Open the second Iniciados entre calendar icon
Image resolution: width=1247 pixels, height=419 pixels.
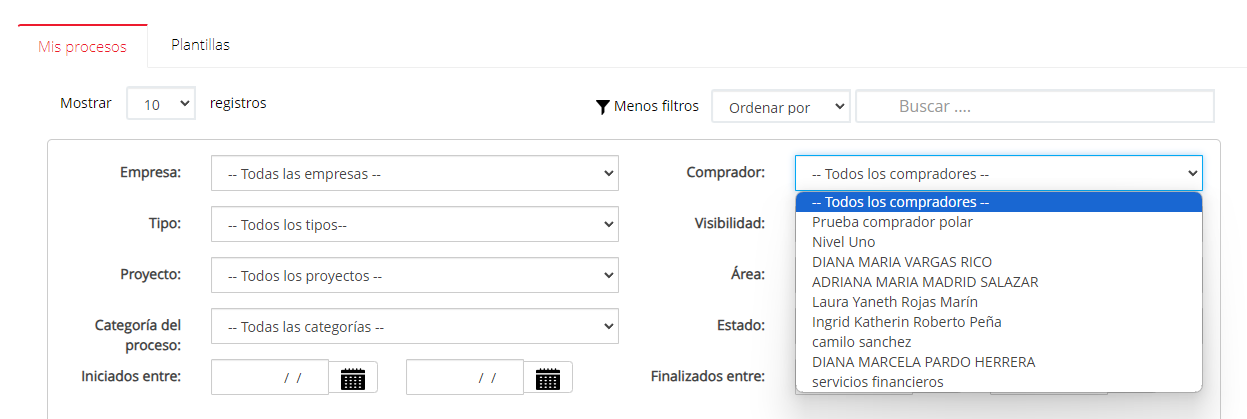pos(547,378)
